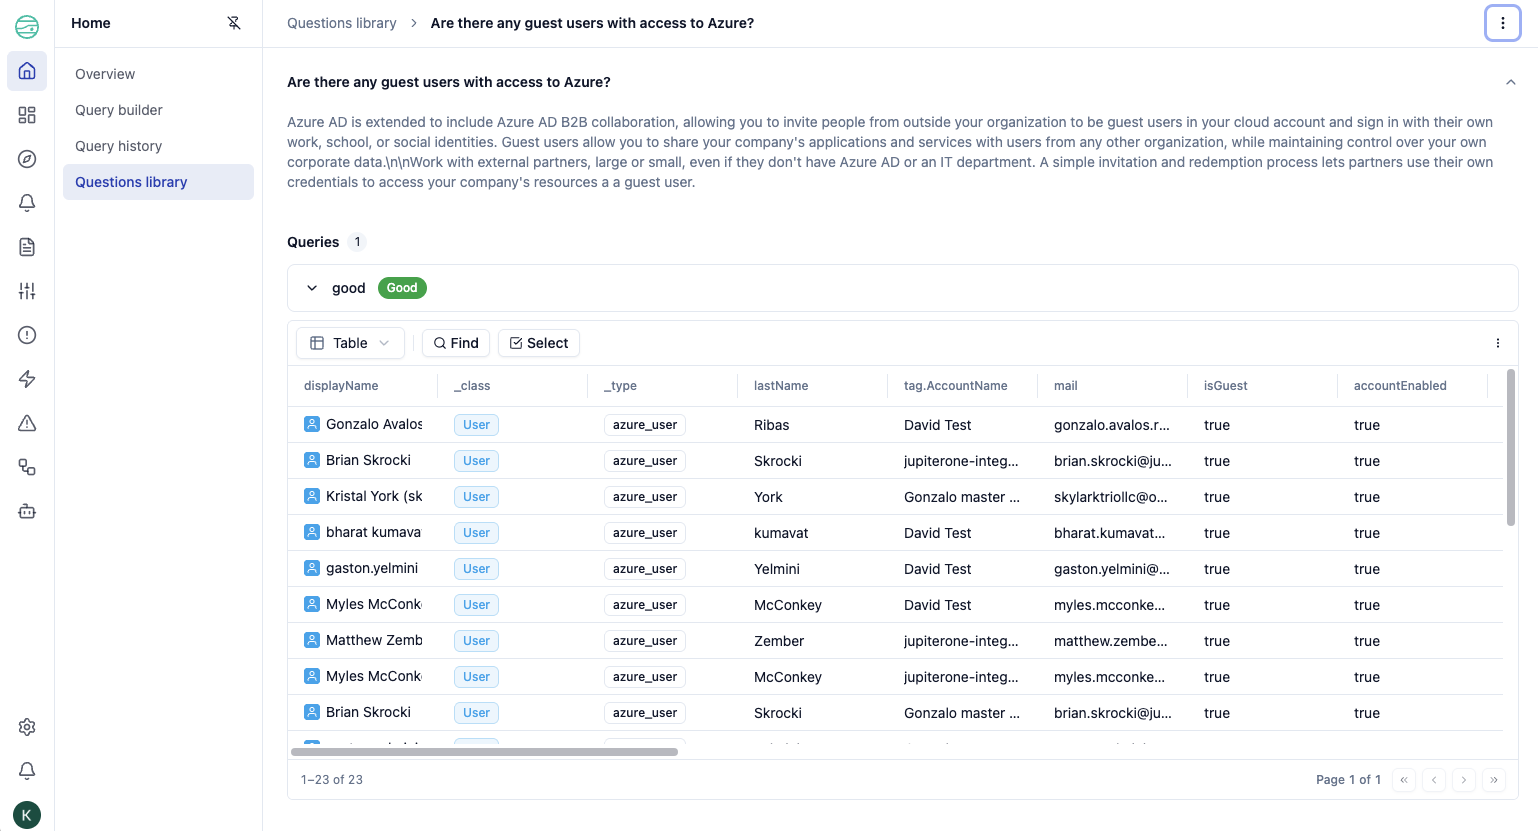Screen dimensions: 1538x831
Task: Open the dashboards grid icon
Action: pos(27,115)
